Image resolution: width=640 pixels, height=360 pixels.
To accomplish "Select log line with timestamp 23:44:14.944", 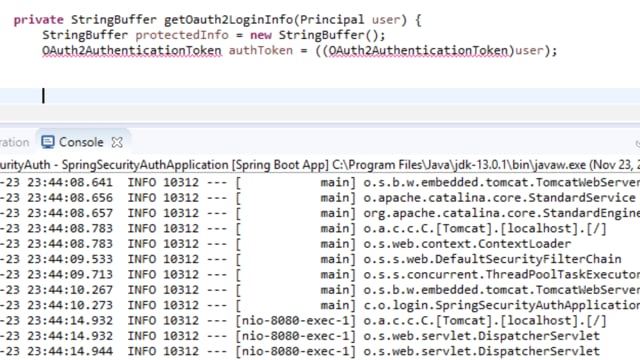I will point(320,351).
